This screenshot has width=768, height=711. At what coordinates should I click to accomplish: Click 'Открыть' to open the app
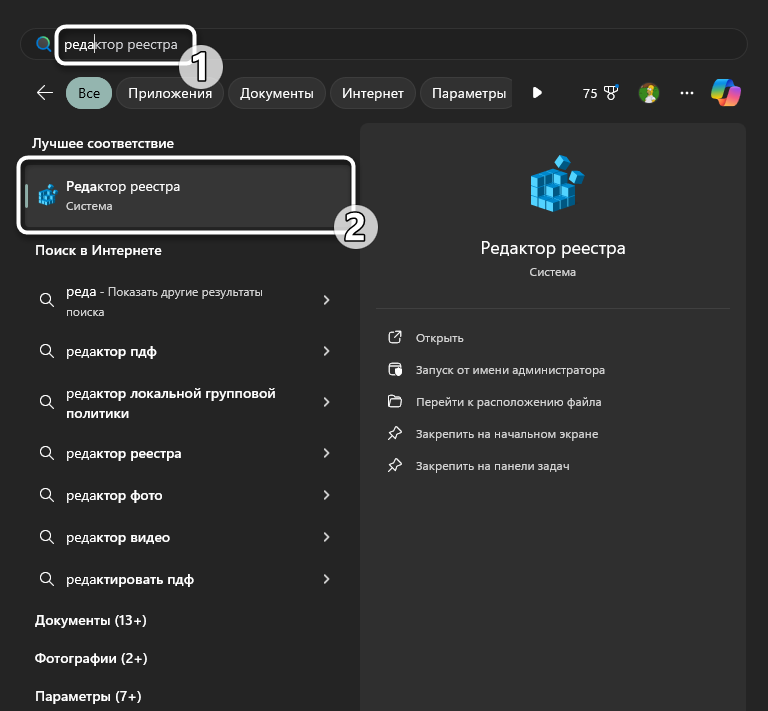(x=439, y=338)
